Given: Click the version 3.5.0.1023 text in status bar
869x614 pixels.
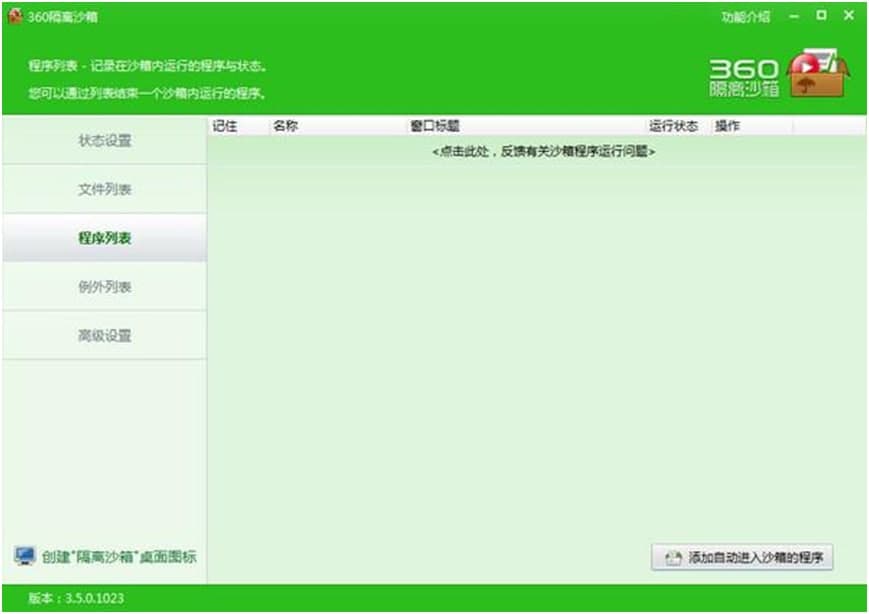Looking at the screenshot, I should [x=76, y=599].
